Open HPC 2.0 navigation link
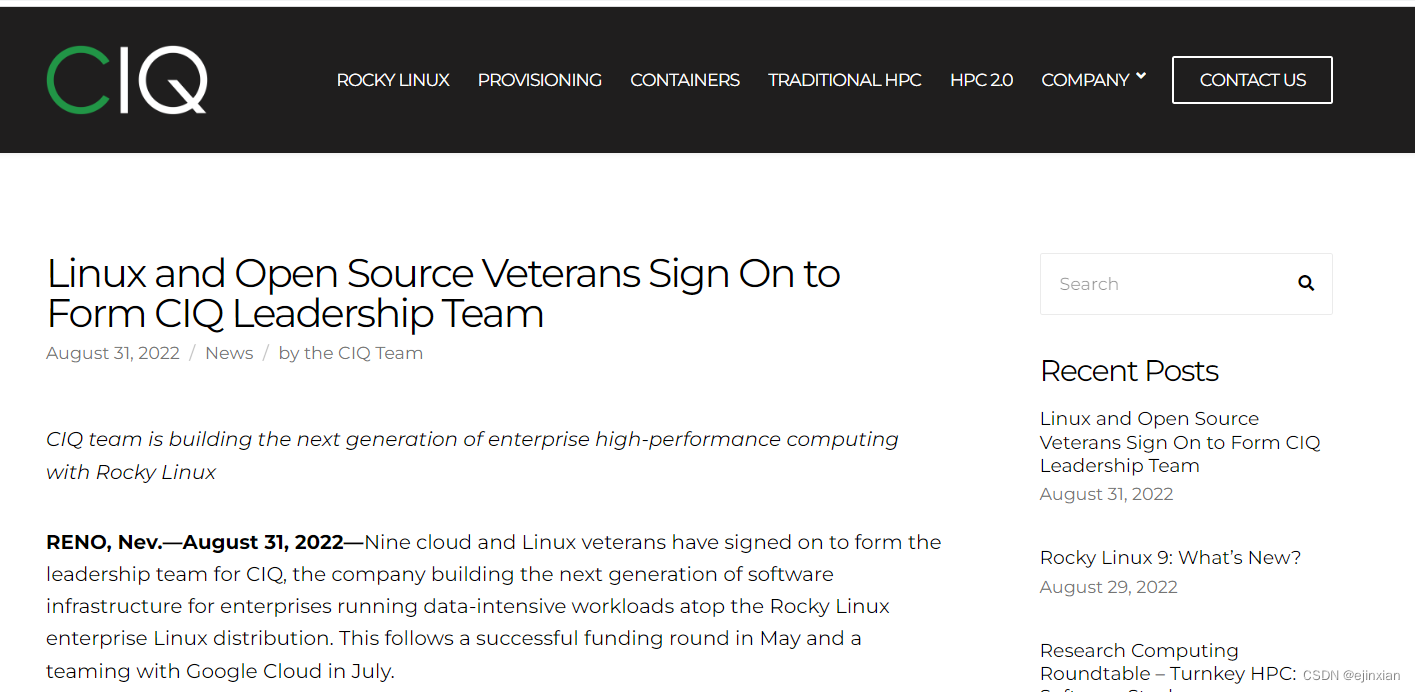1415x692 pixels. [981, 80]
